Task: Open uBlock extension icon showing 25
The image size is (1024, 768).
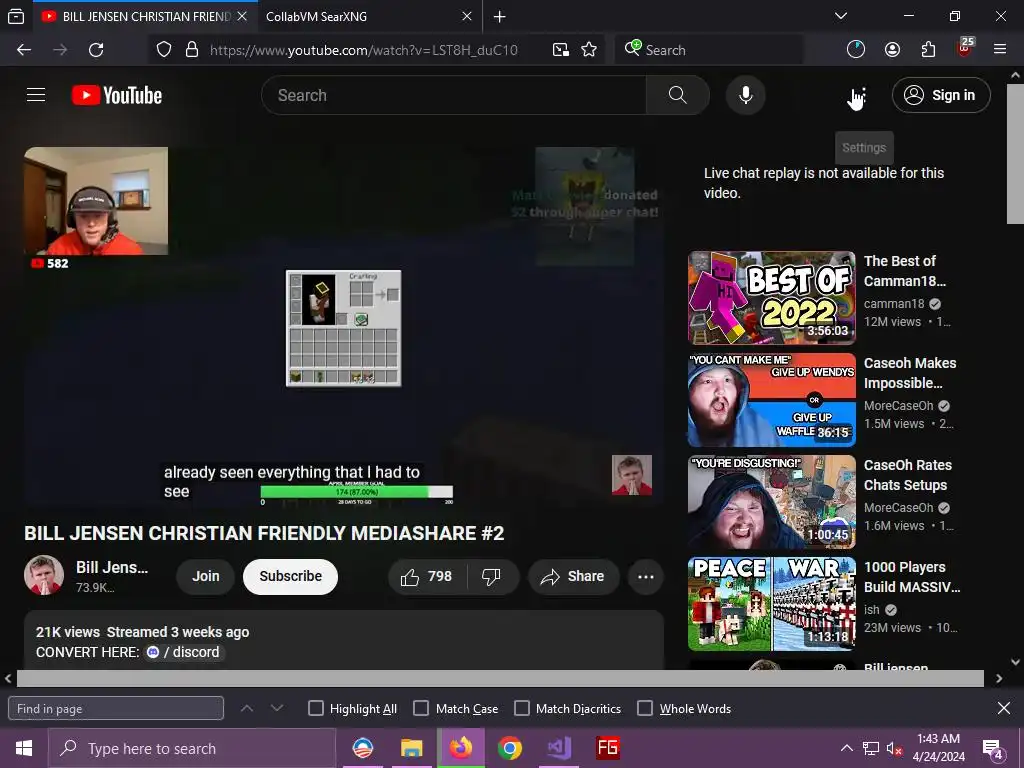Action: (x=965, y=48)
